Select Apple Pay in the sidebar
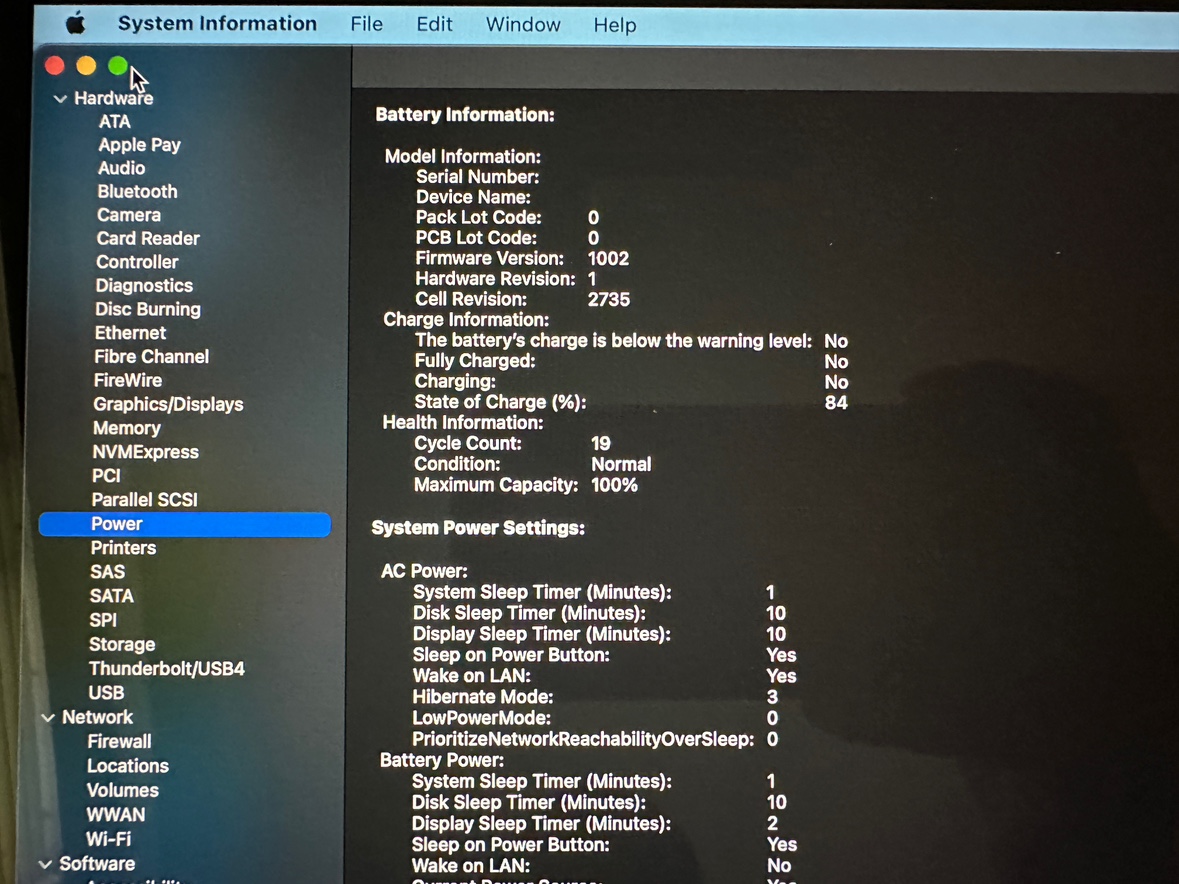 (x=139, y=145)
